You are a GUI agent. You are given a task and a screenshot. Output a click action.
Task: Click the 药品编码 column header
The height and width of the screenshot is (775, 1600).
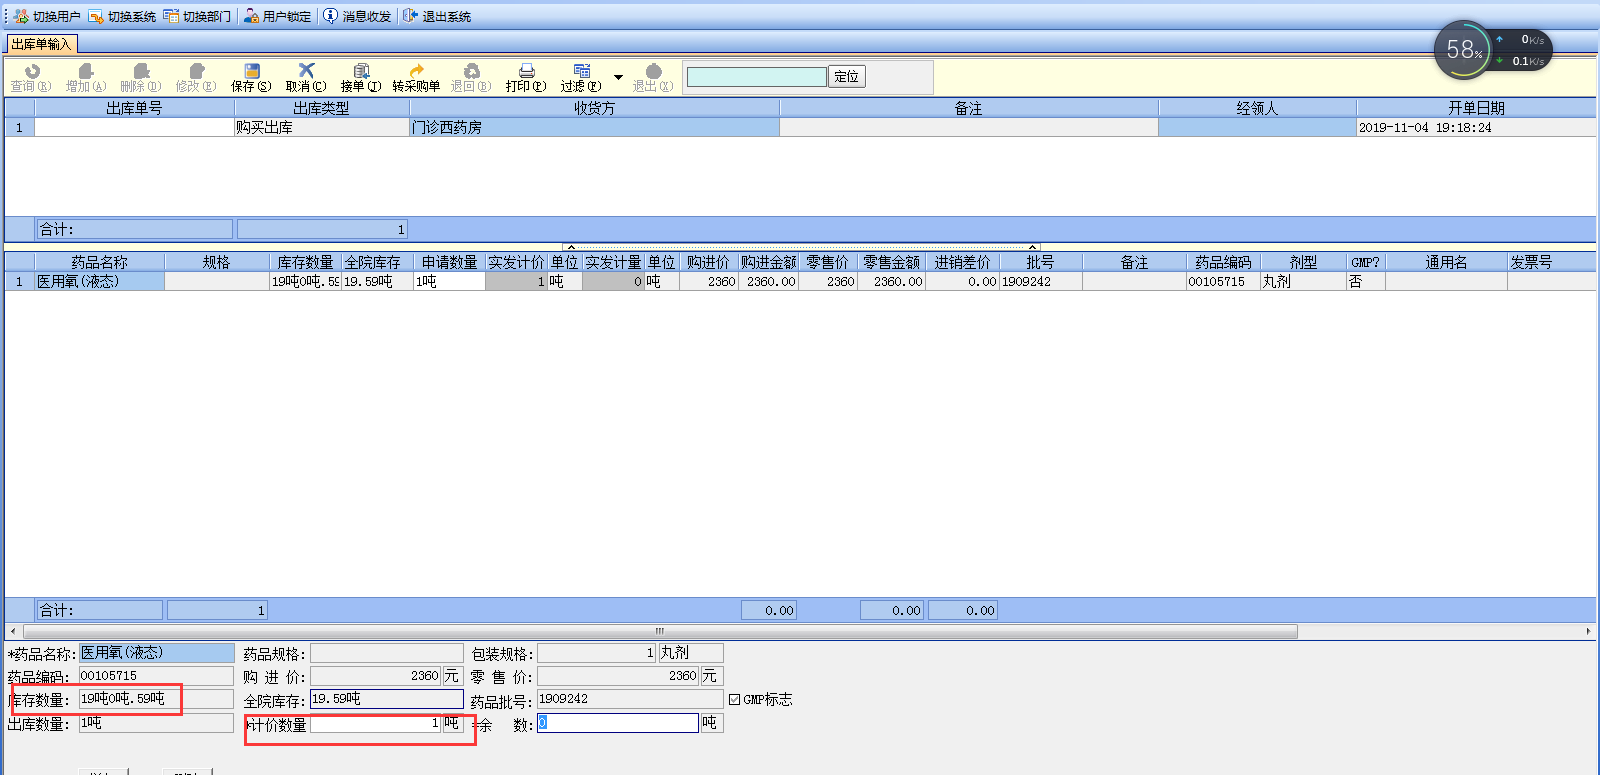(x=1223, y=262)
